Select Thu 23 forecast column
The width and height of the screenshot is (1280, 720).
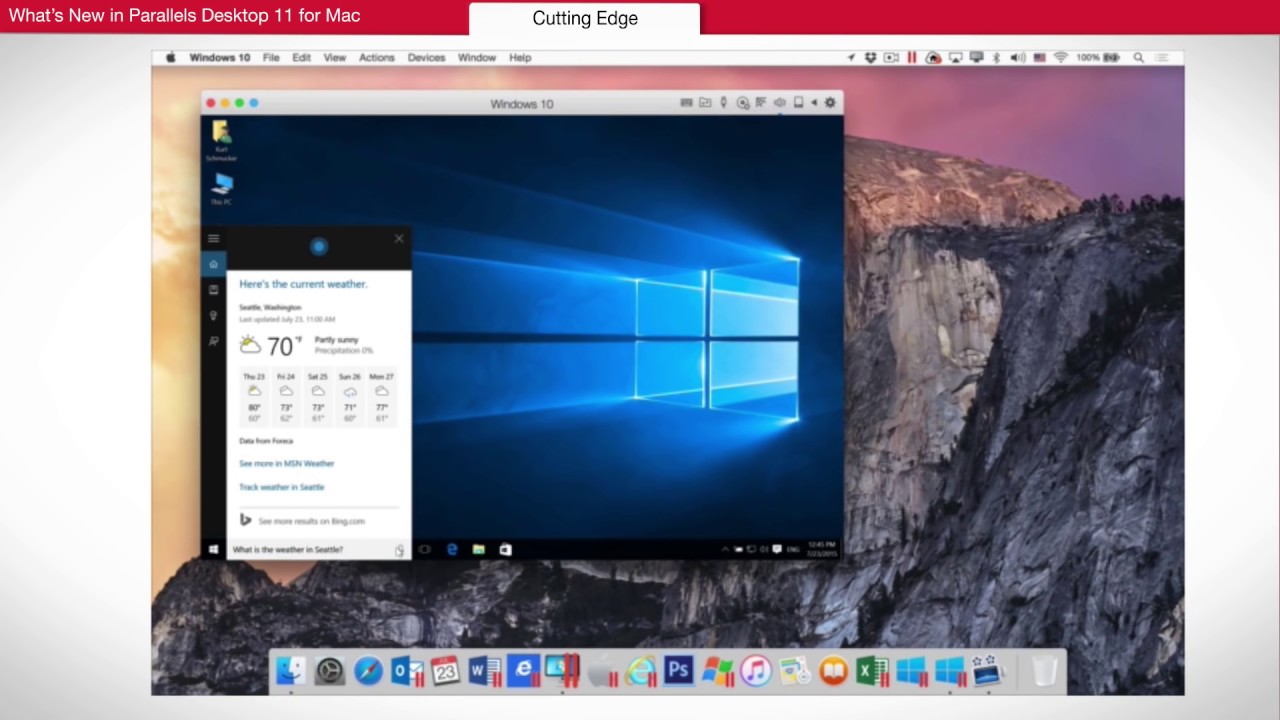click(x=254, y=398)
